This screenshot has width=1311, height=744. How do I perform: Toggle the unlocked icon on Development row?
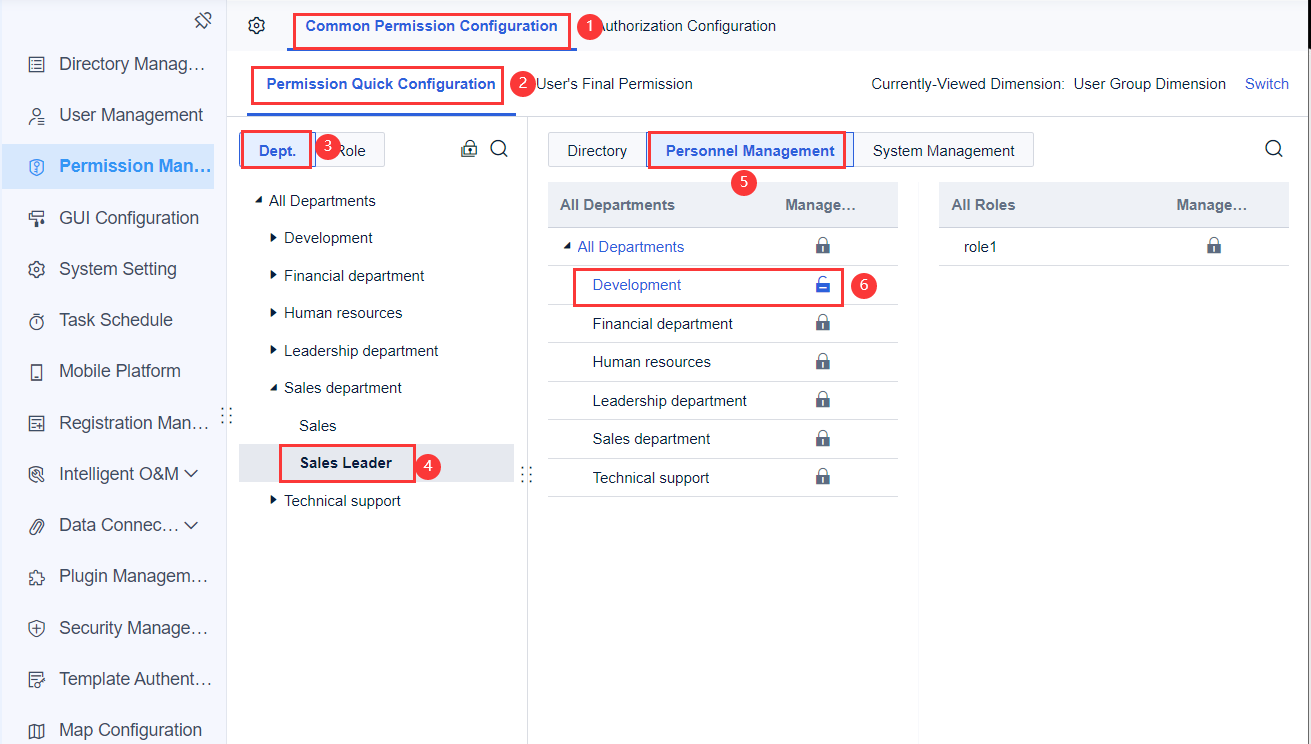(822, 285)
